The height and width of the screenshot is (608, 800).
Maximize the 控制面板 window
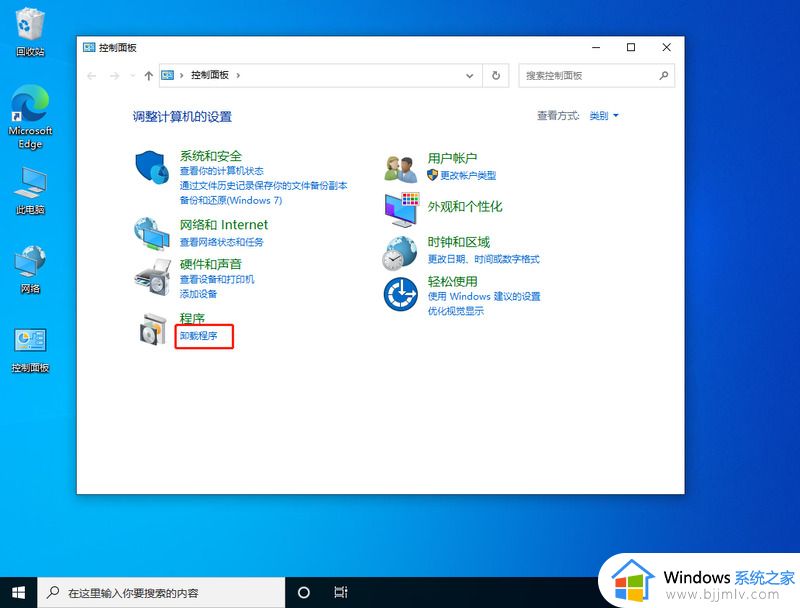click(x=631, y=47)
